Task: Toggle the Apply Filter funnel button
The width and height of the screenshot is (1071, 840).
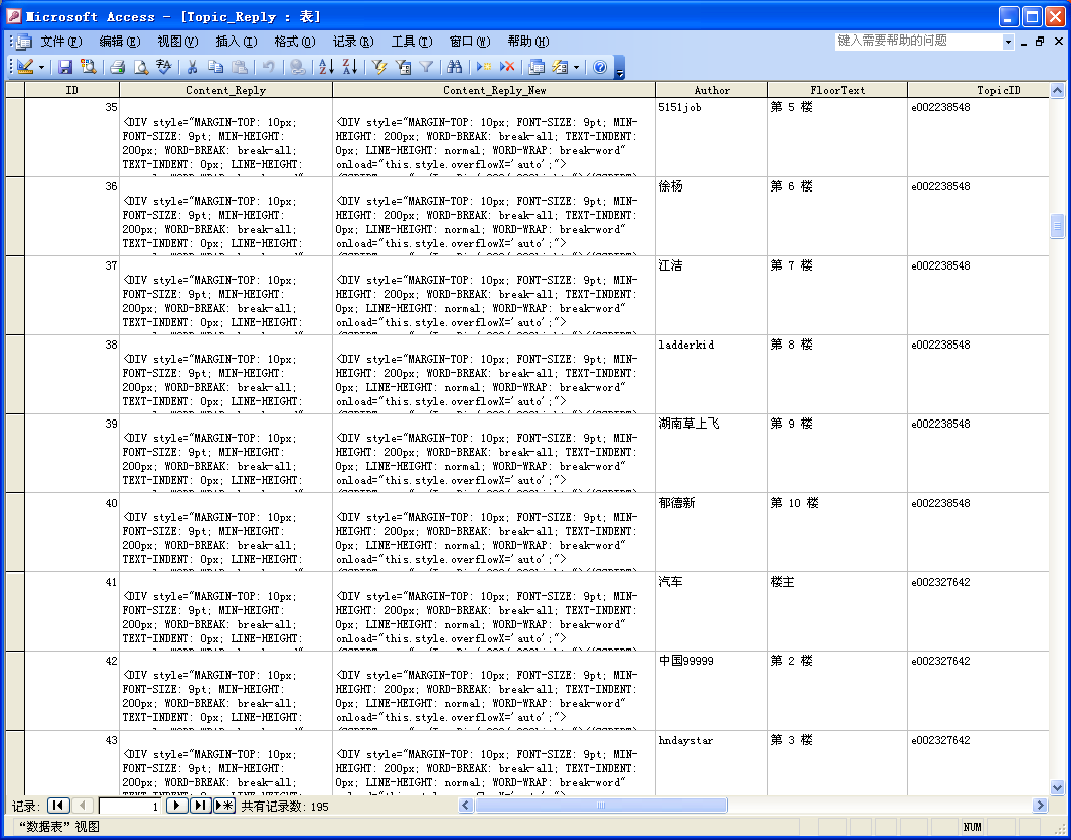Action: 426,67
